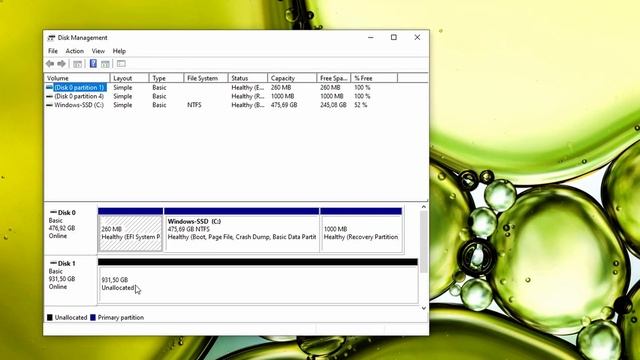Maximize the Disk Management window
This screenshot has height=360, width=640.
pyautogui.click(x=394, y=38)
